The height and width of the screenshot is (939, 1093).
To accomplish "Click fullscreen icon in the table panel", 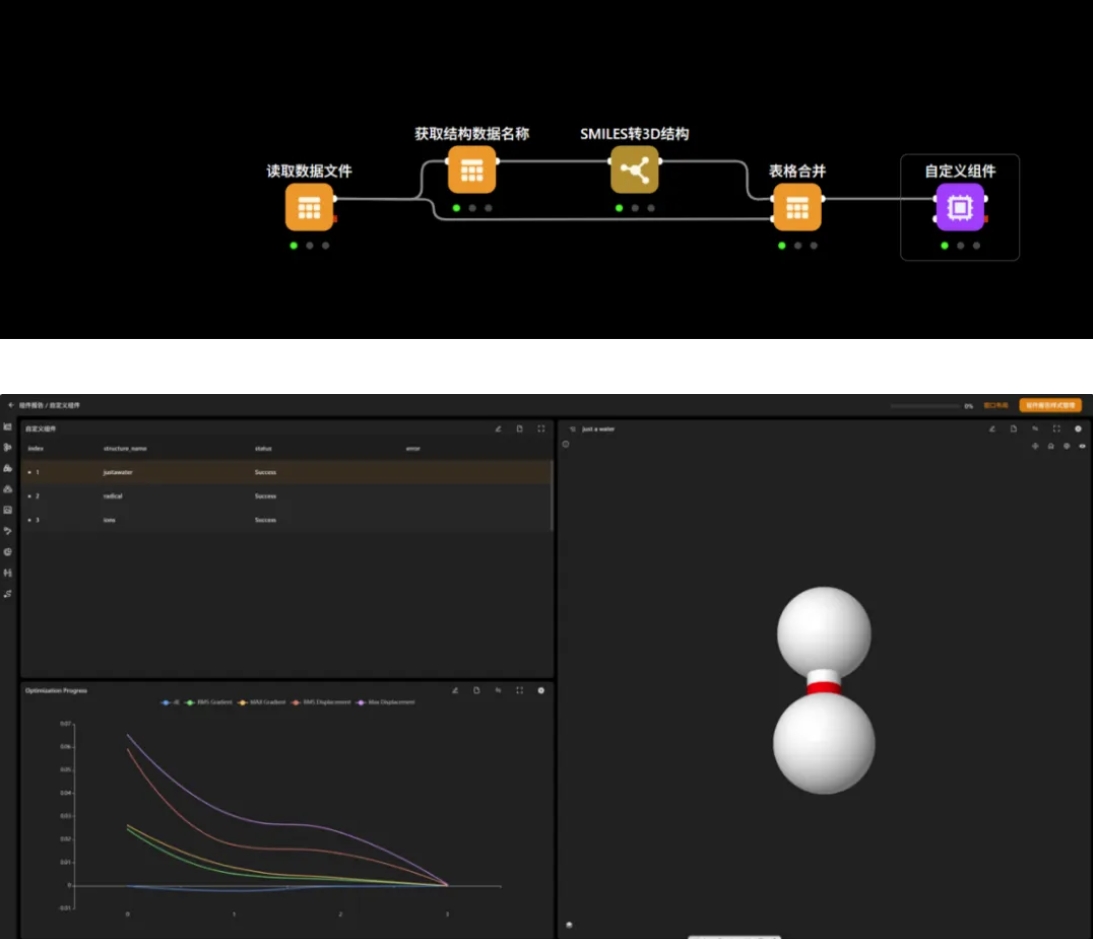I will click(541, 429).
